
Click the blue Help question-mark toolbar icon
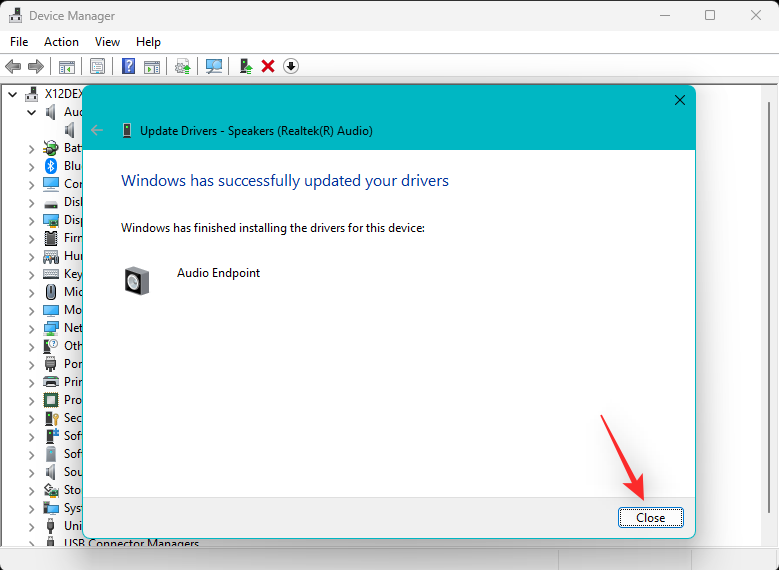[x=128, y=66]
